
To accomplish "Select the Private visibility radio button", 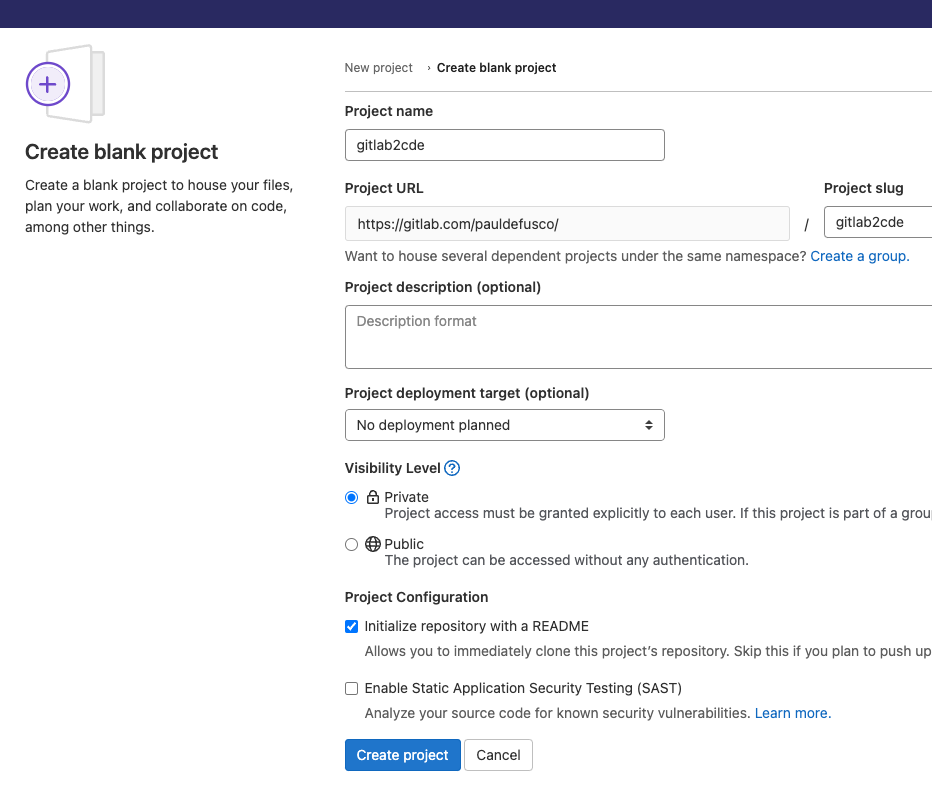I will pos(351,498).
